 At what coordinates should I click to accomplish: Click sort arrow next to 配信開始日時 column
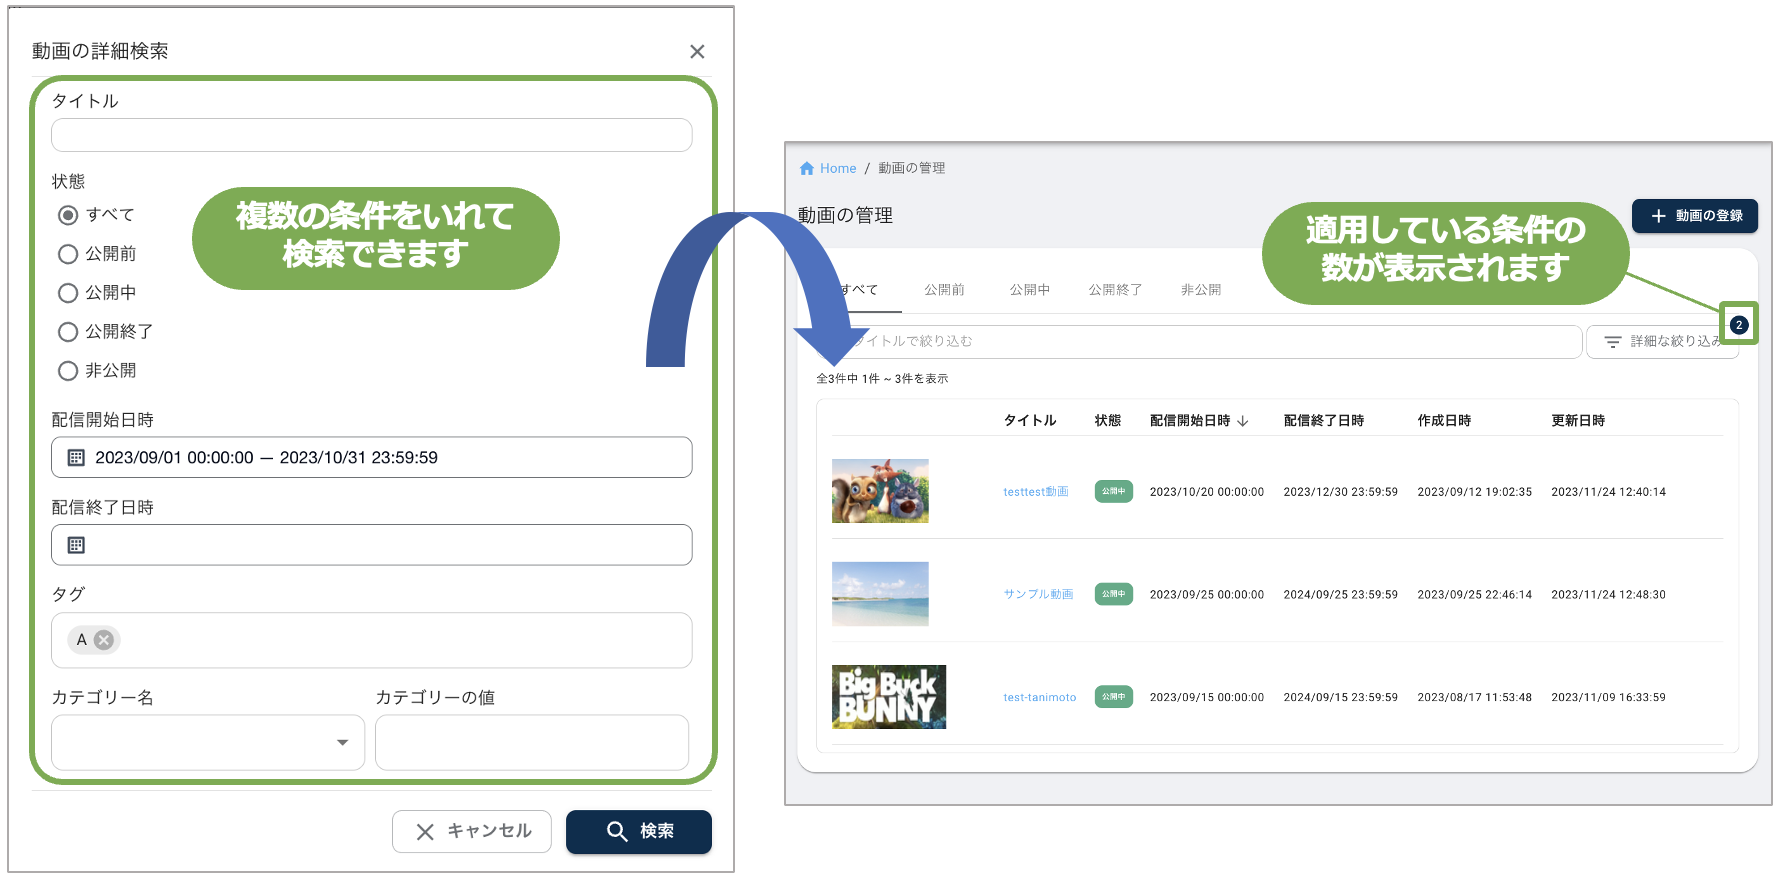coord(1243,421)
